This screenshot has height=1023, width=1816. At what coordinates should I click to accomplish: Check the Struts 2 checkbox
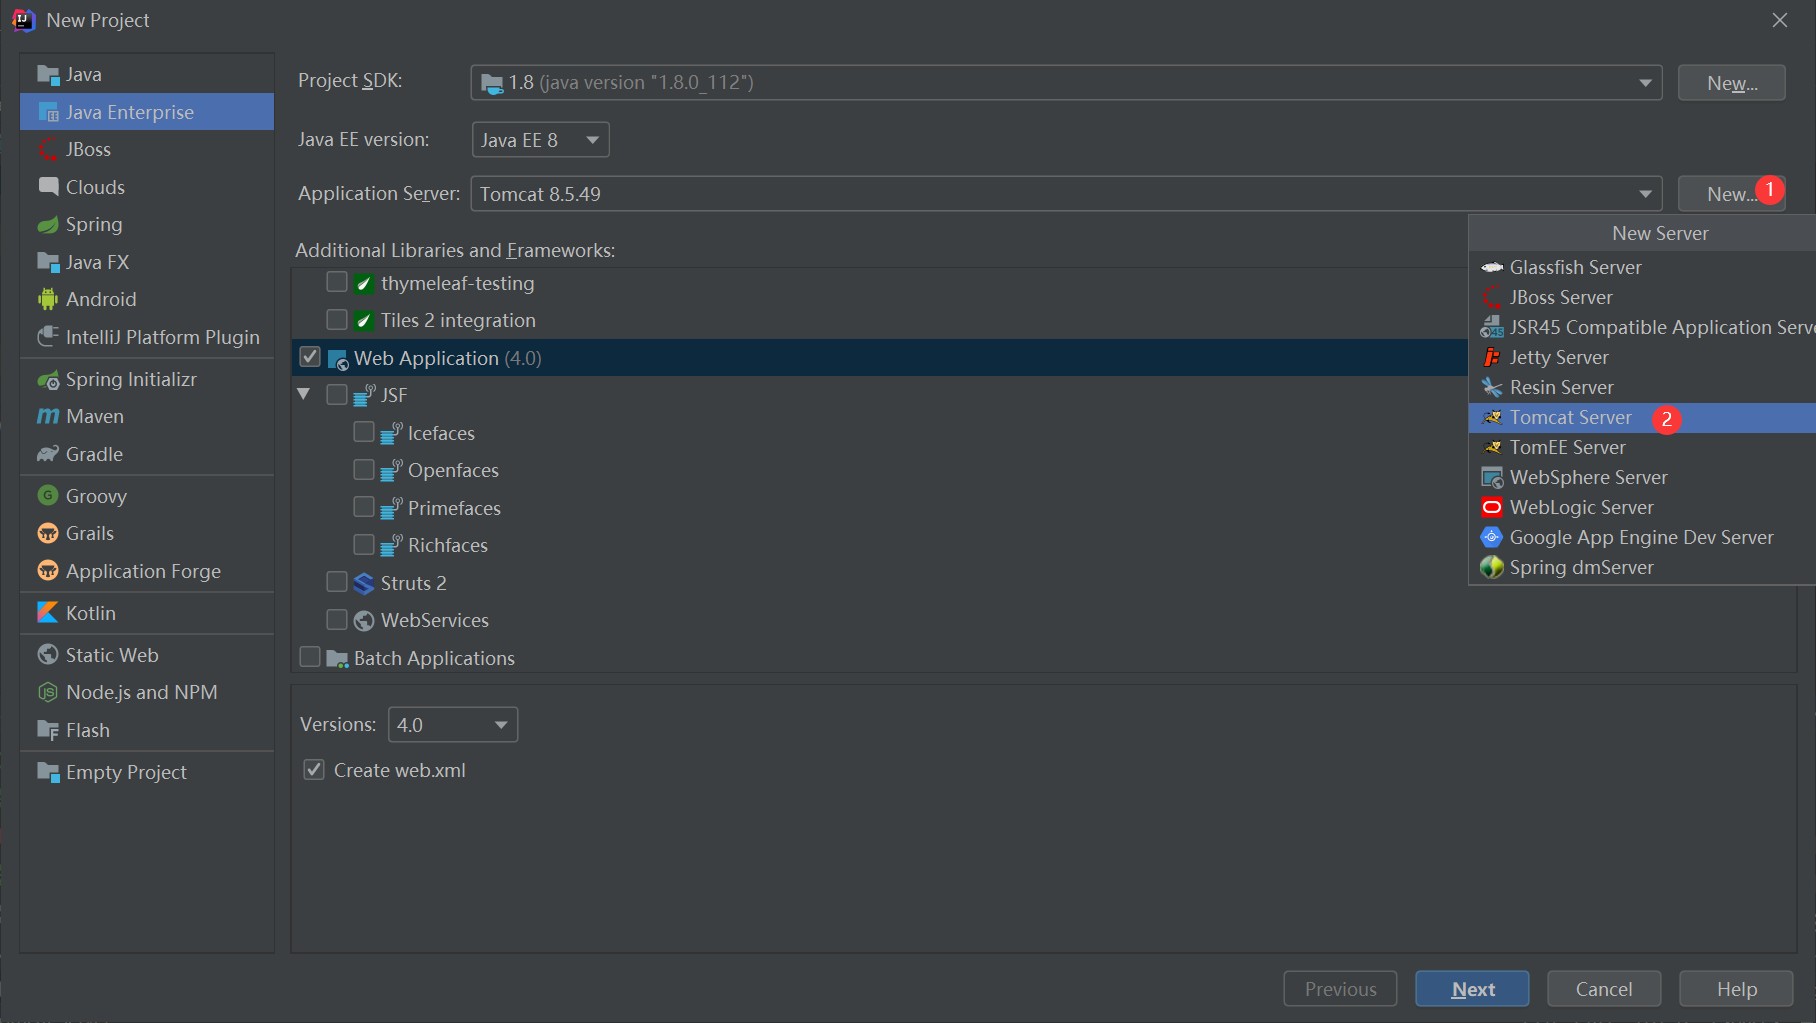pos(337,582)
